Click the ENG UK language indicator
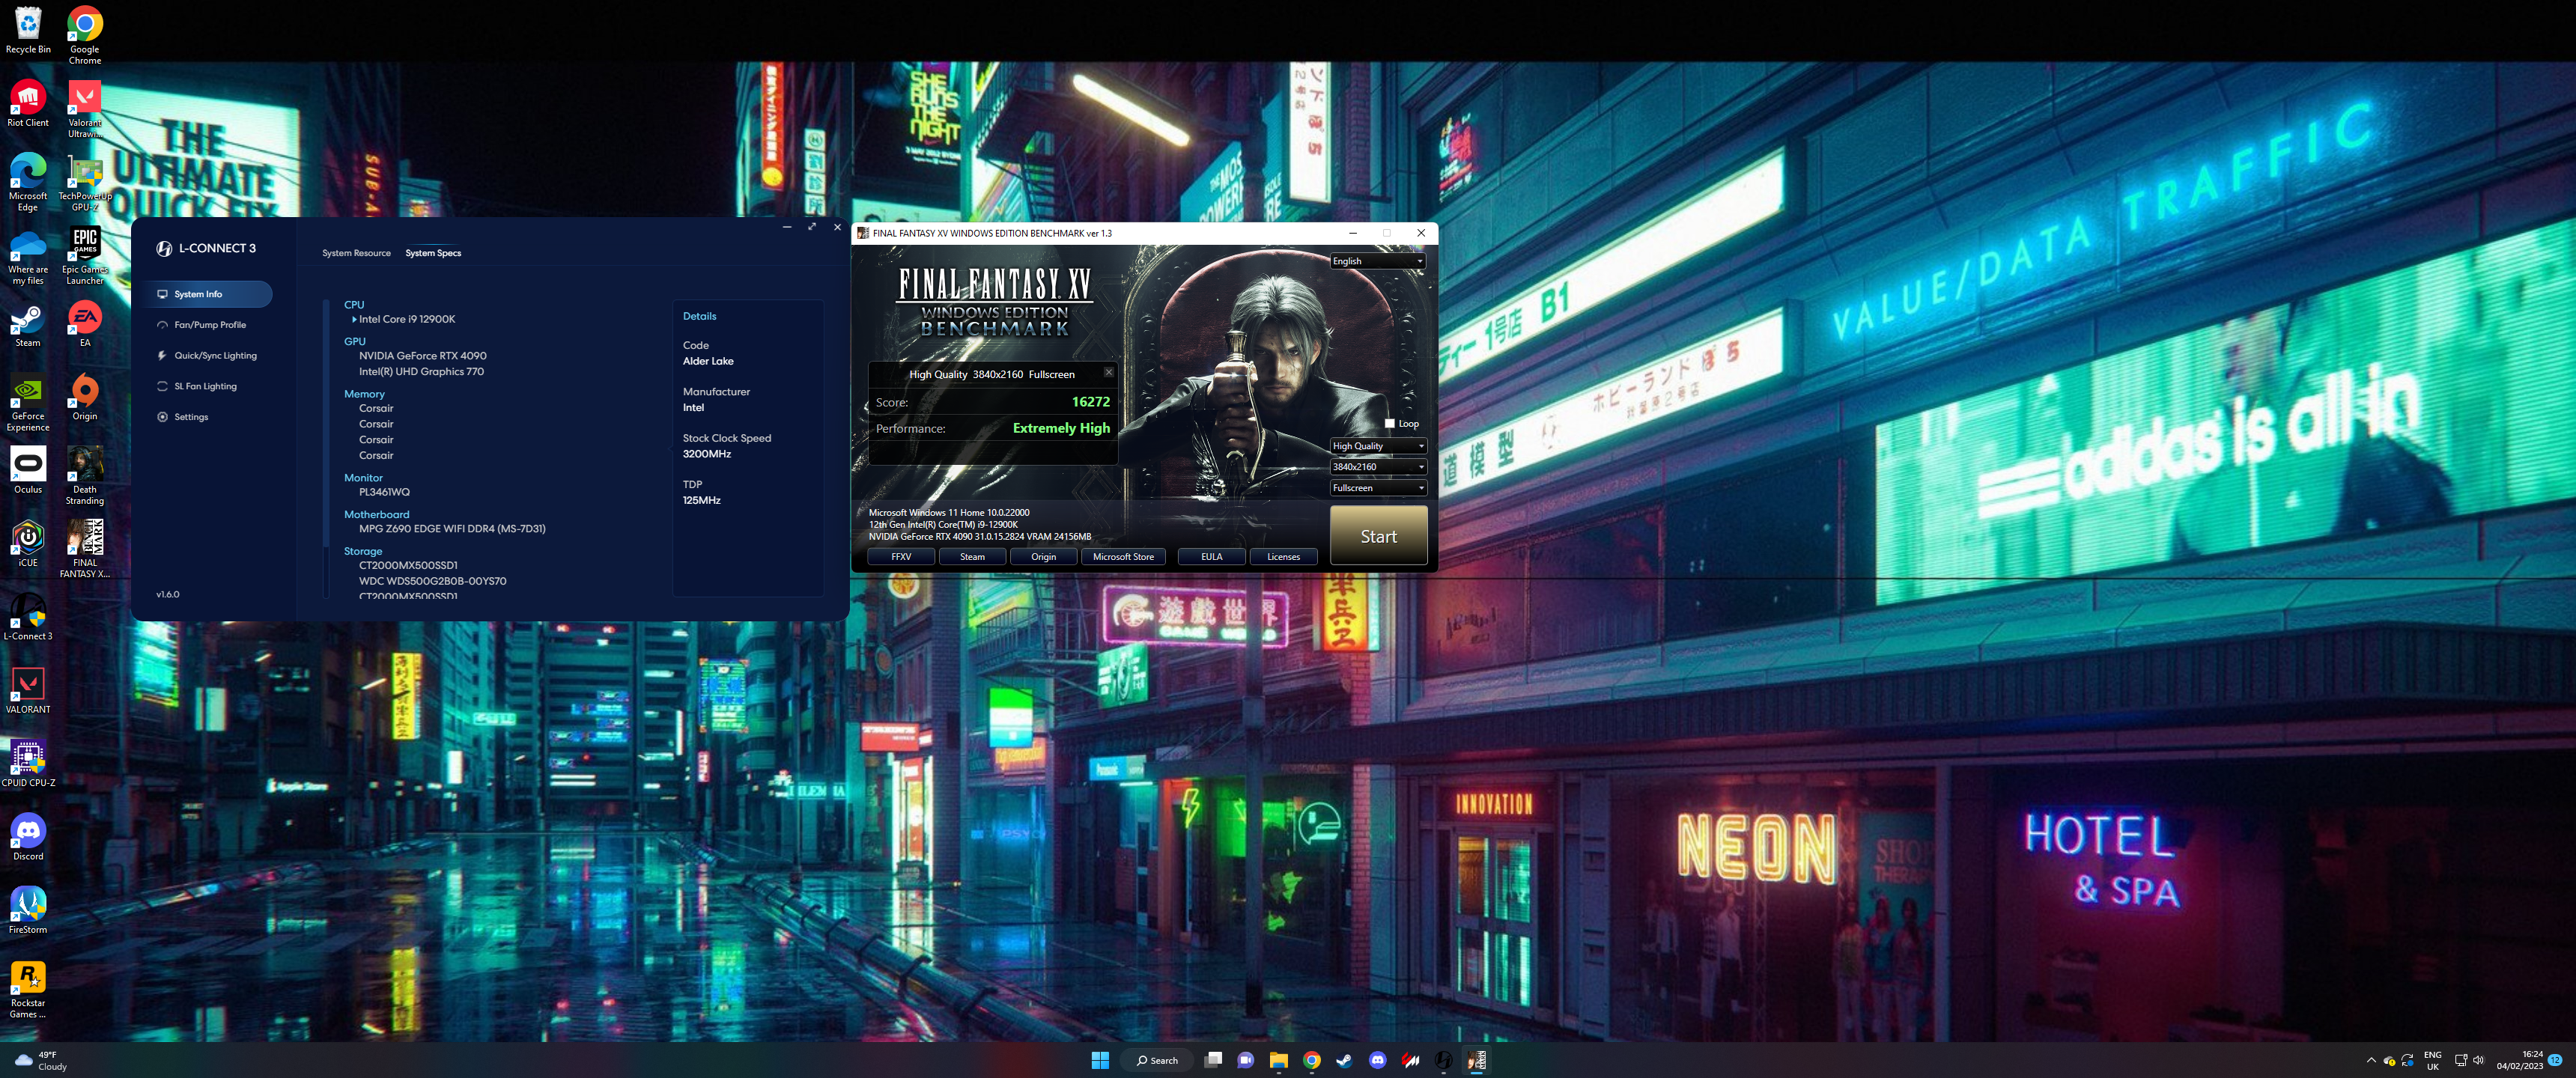The image size is (2576, 1078). pyautogui.click(x=2432, y=1060)
